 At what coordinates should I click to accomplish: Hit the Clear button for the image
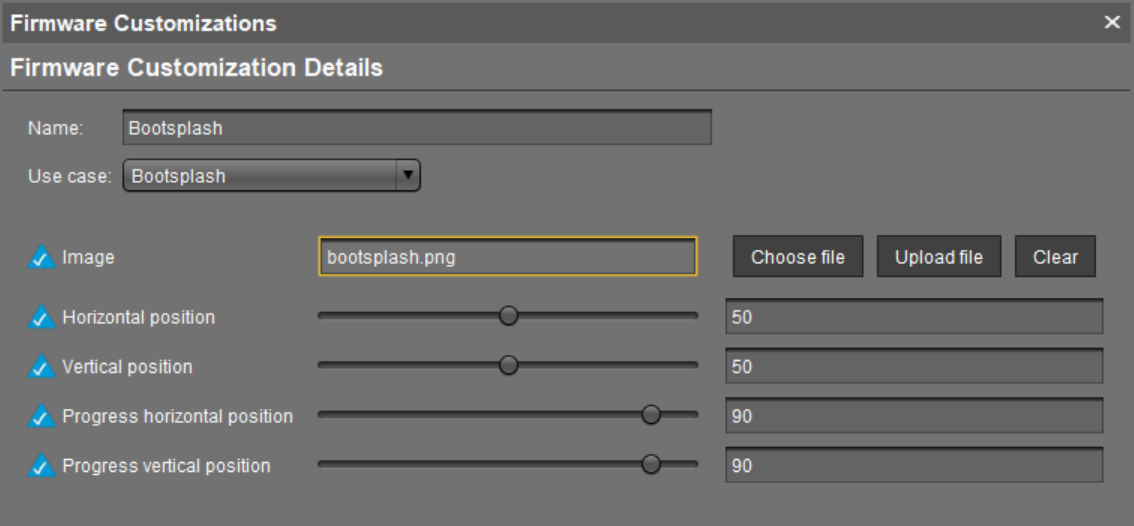tap(1055, 257)
